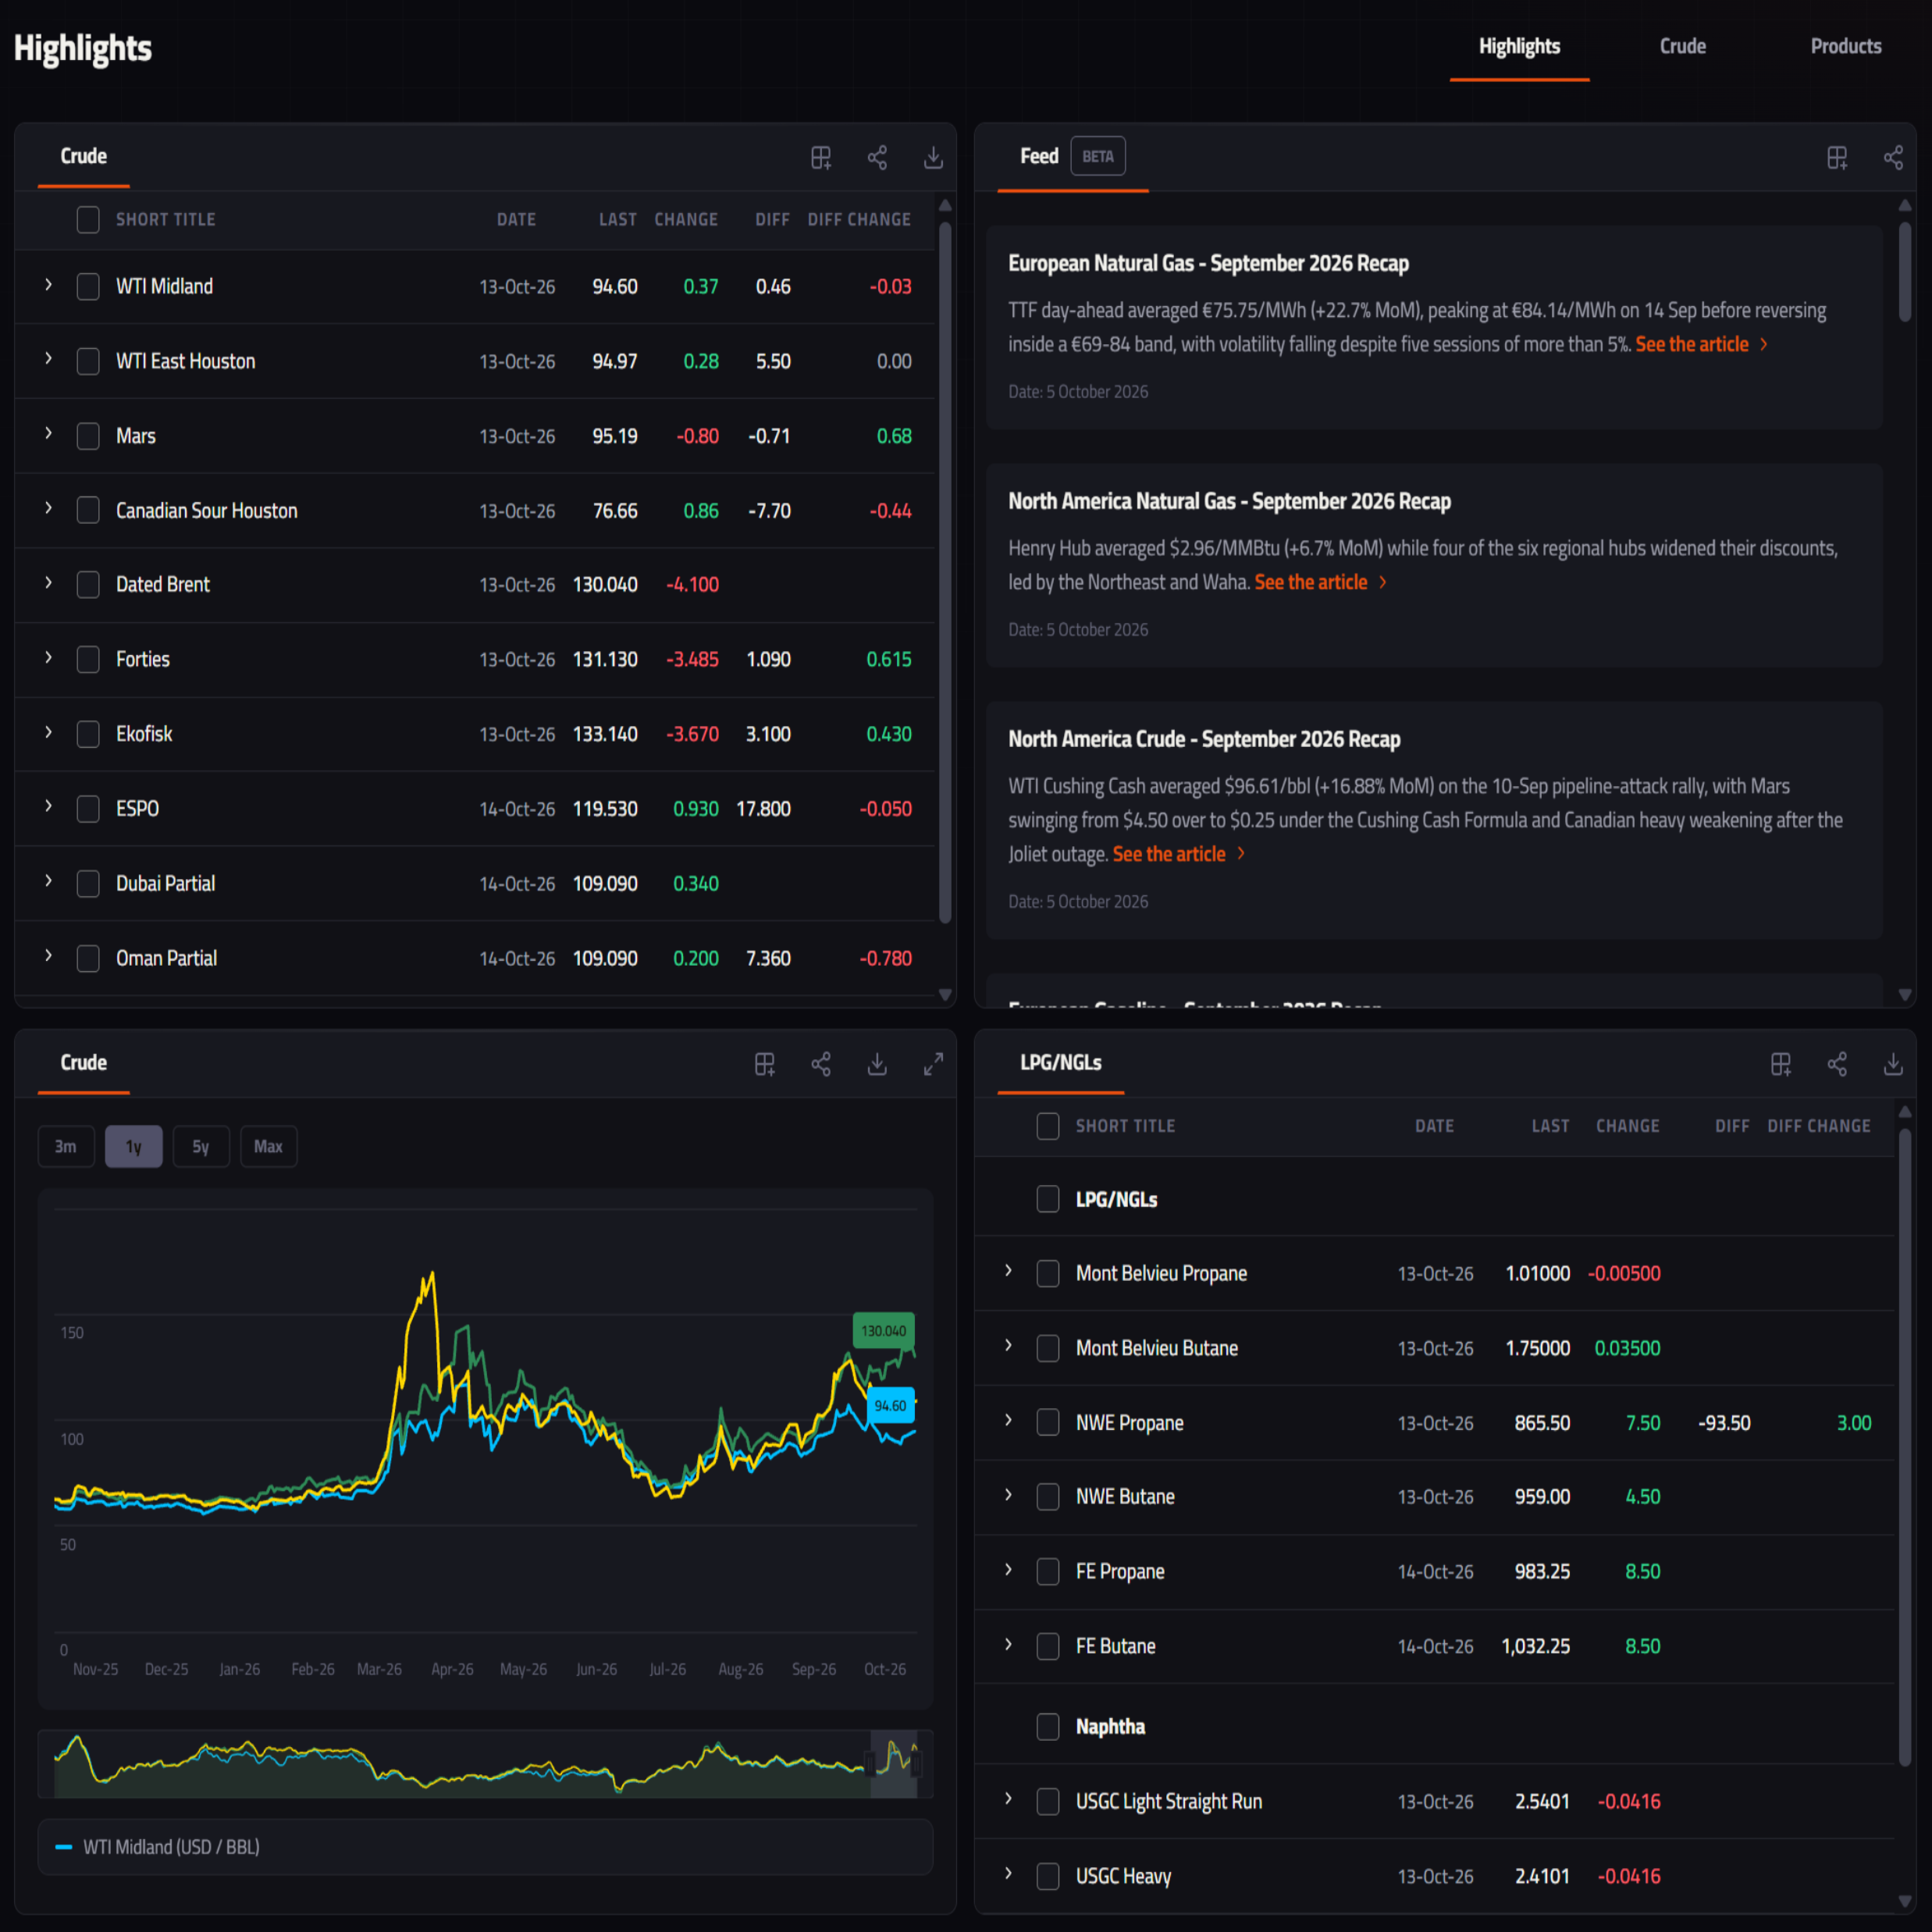The width and height of the screenshot is (1932, 1932).
Task: Set chart range to 5y
Action: (x=201, y=1147)
